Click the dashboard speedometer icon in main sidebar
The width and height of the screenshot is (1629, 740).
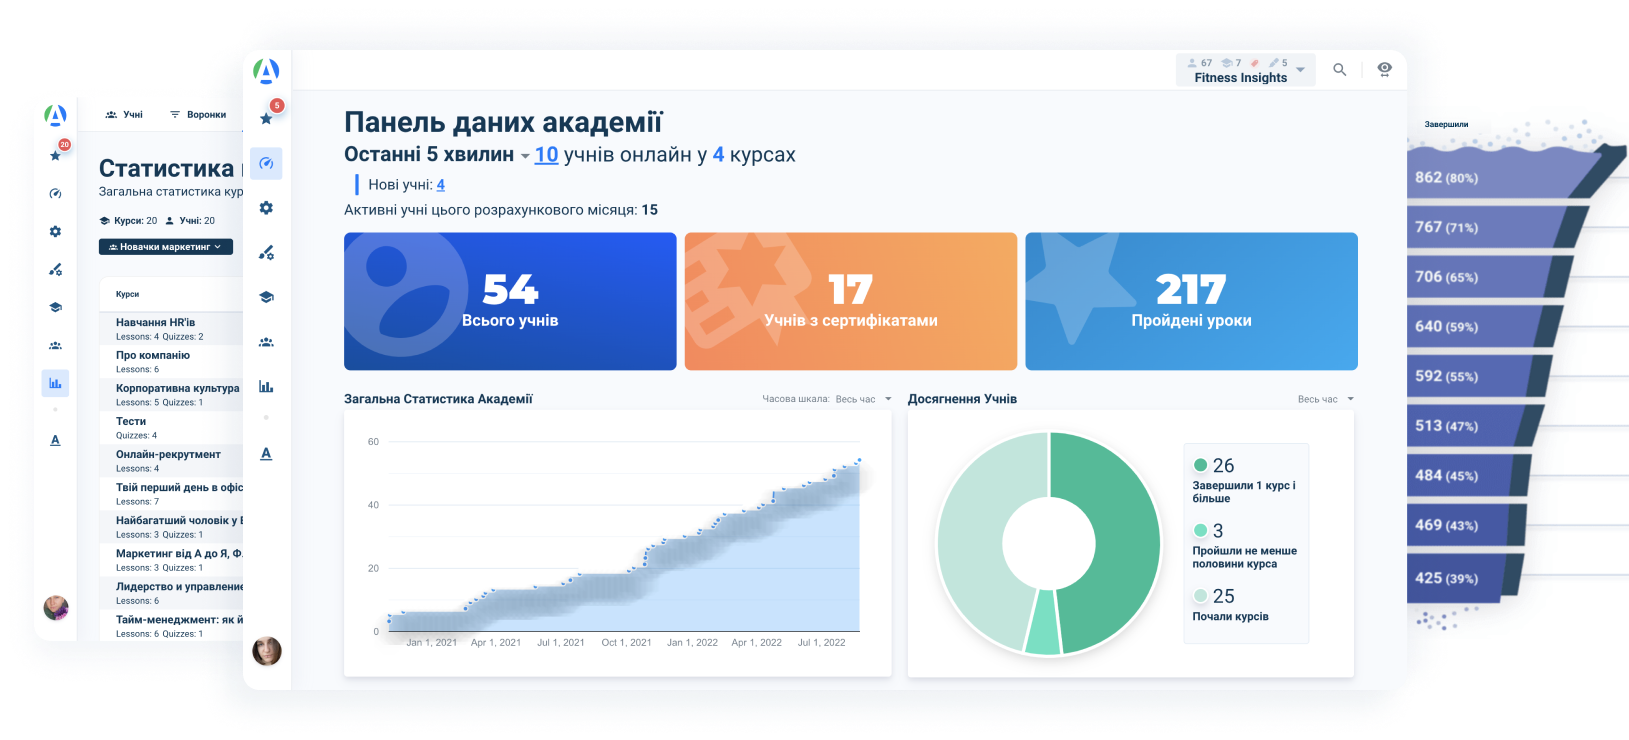point(266,163)
